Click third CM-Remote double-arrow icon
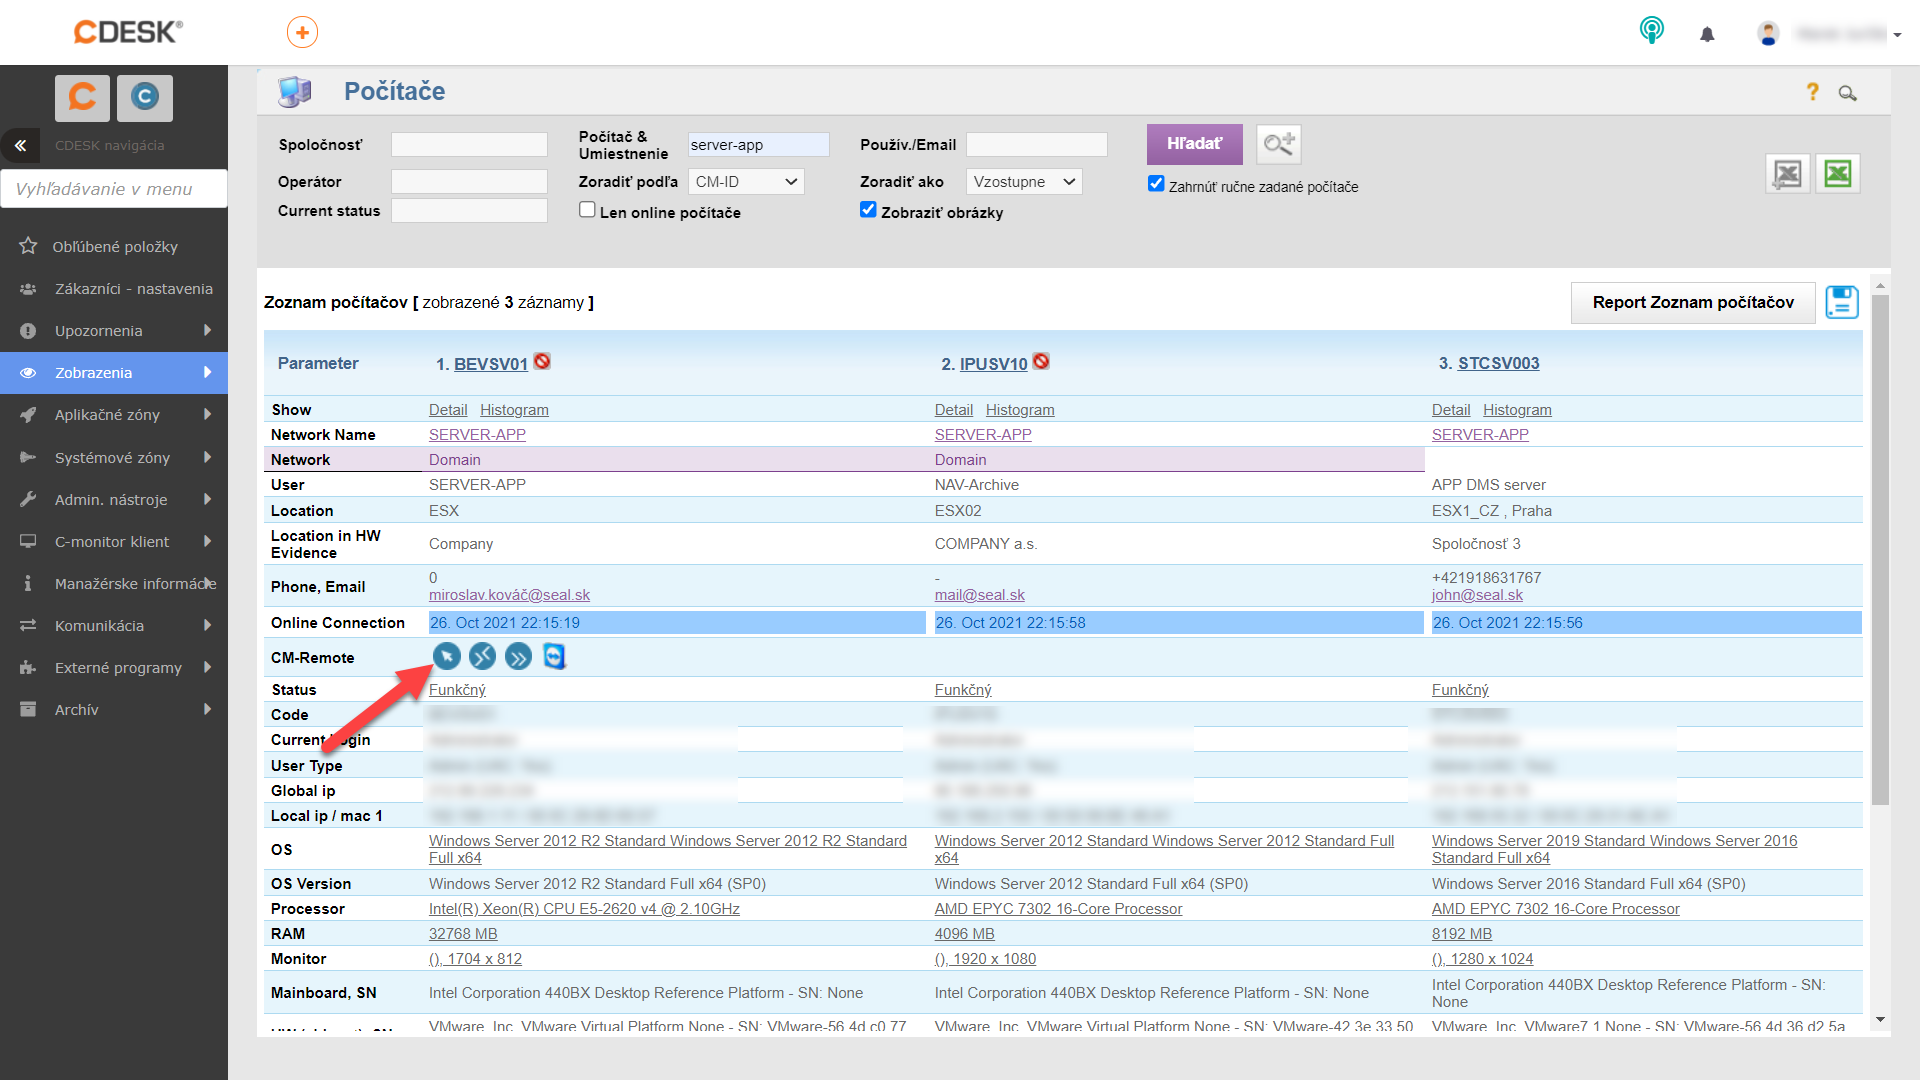The height and width of the screenshot is (1080, 1920). pos(519,656)
